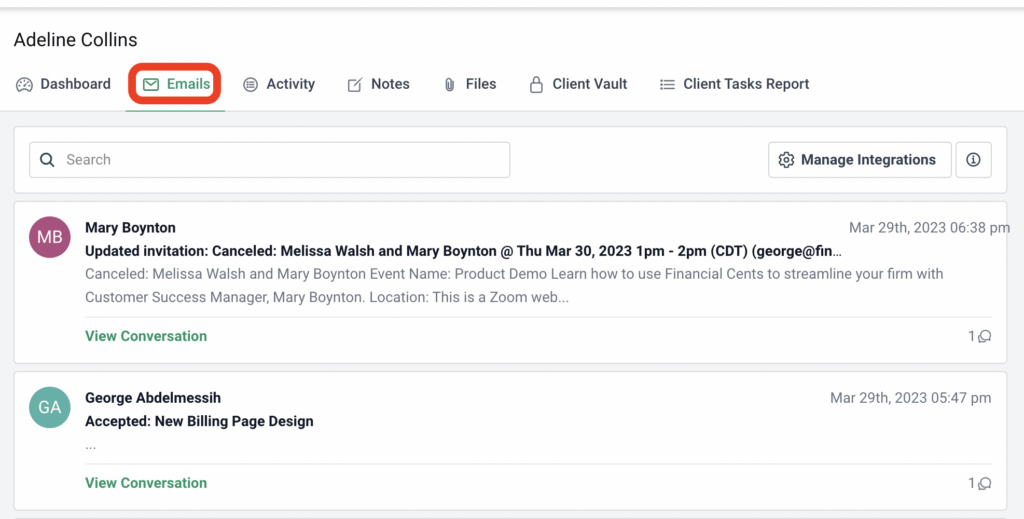Open the Files tab
Screen dimensions: 1024x519
pyautogui.click(x=469, y=84)
